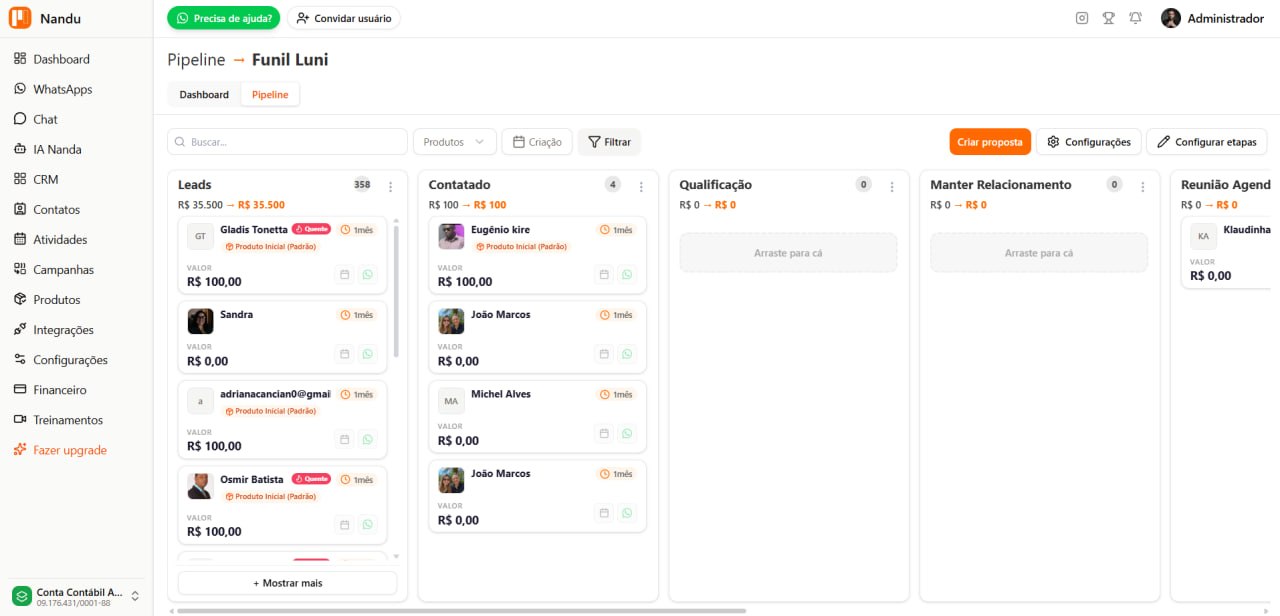Open the Instagram icon in the header
Screen dimensions: 1280x616
click(1082, 18)
